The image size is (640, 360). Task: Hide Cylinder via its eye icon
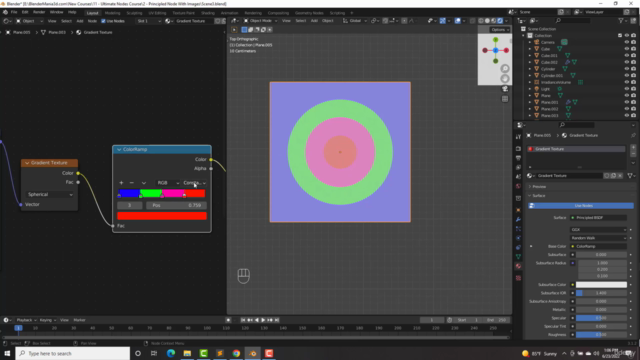click(x=627, y=69)
